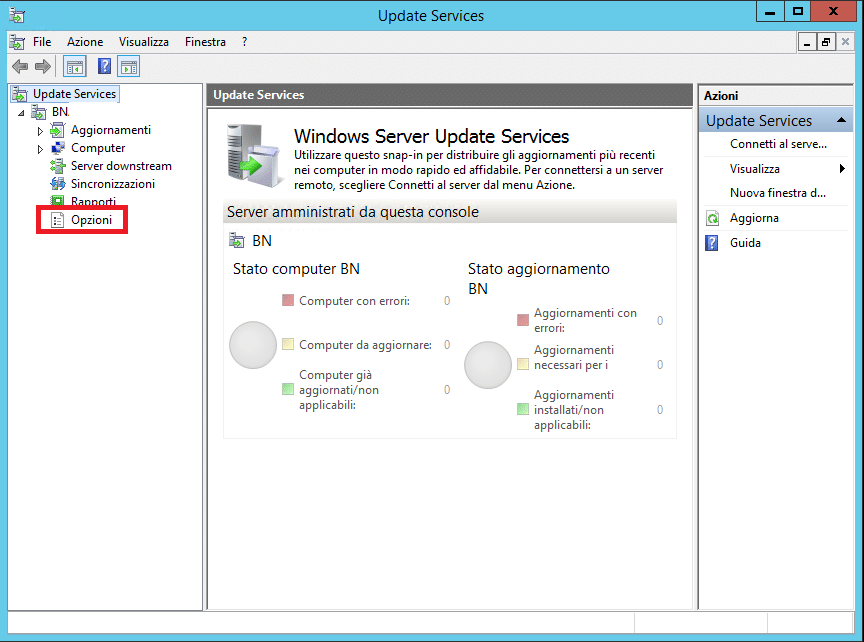Expand the Computer tree node
The width and height of the screenshot is (864, 642).
[40, 149]
